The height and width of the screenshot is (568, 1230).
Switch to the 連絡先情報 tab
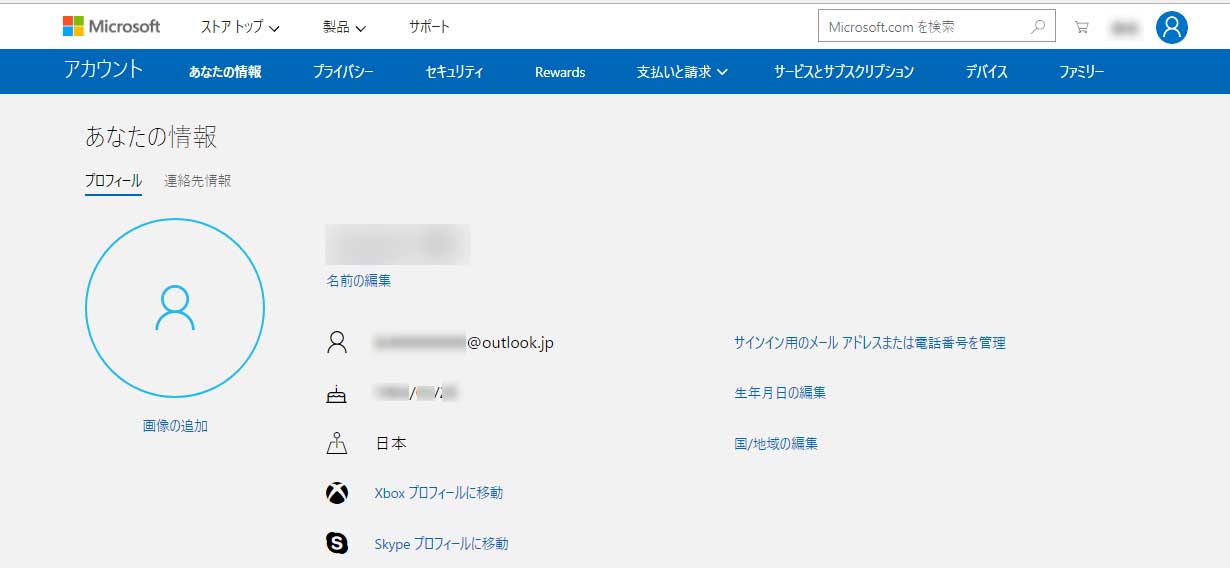coord(198,181)
